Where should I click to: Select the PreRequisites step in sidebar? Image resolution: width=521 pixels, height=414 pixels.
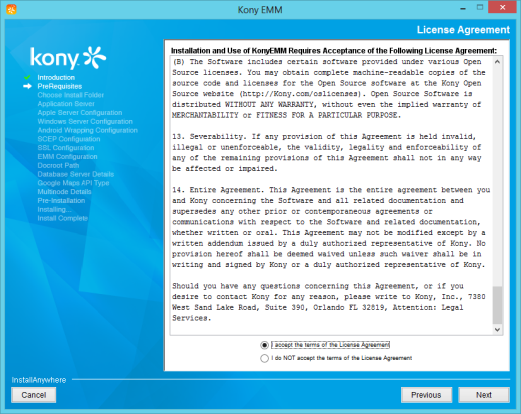point(60,86)
